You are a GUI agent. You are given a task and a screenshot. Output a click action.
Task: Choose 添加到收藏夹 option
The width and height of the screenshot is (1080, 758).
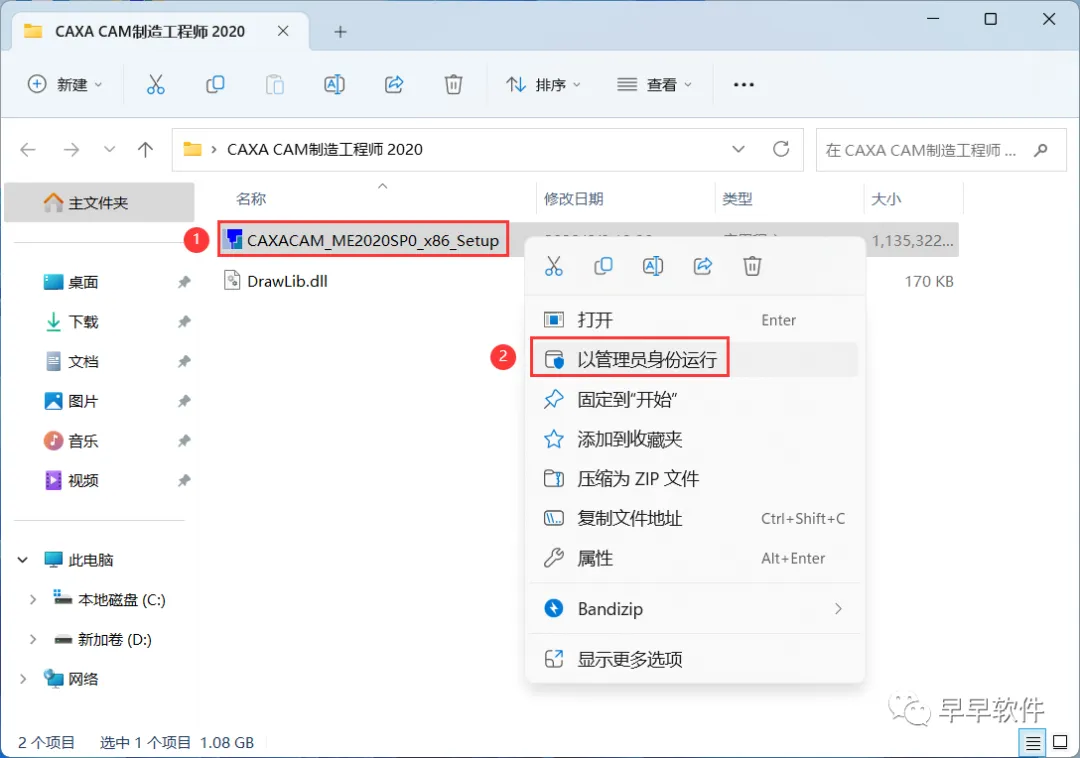point(694,439)
